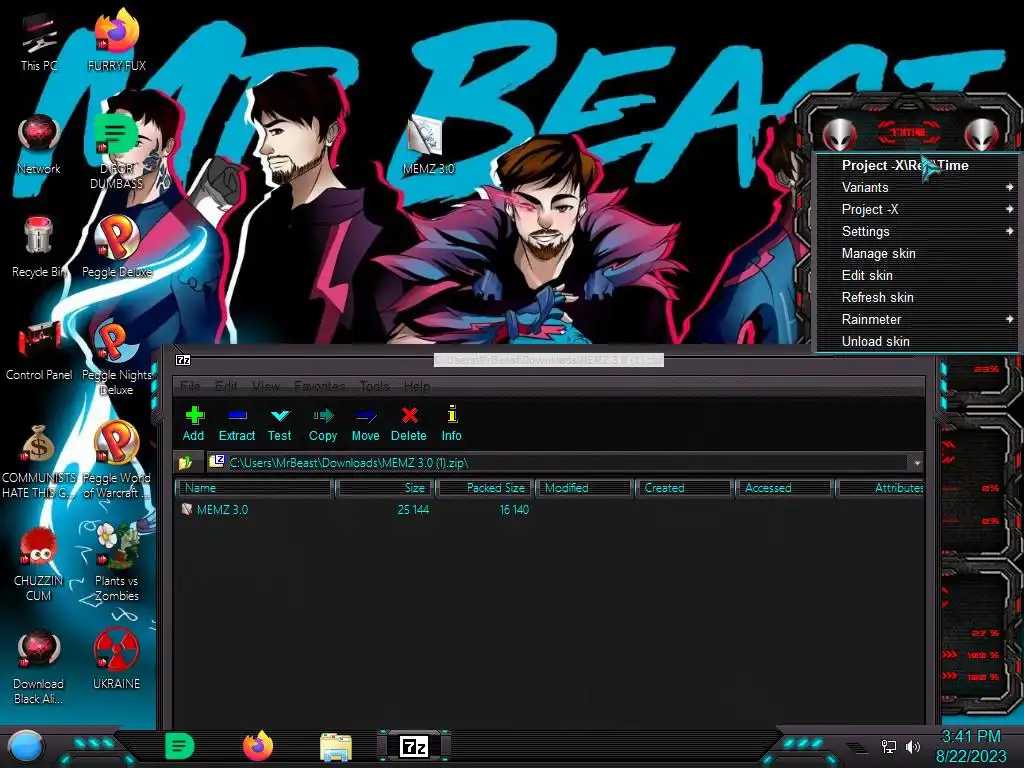Viewport: 1024px width, 768px height.
Task: Open the UKRAINE desktop shortcut
Action: pyautogui.click(x=116, y=659)
